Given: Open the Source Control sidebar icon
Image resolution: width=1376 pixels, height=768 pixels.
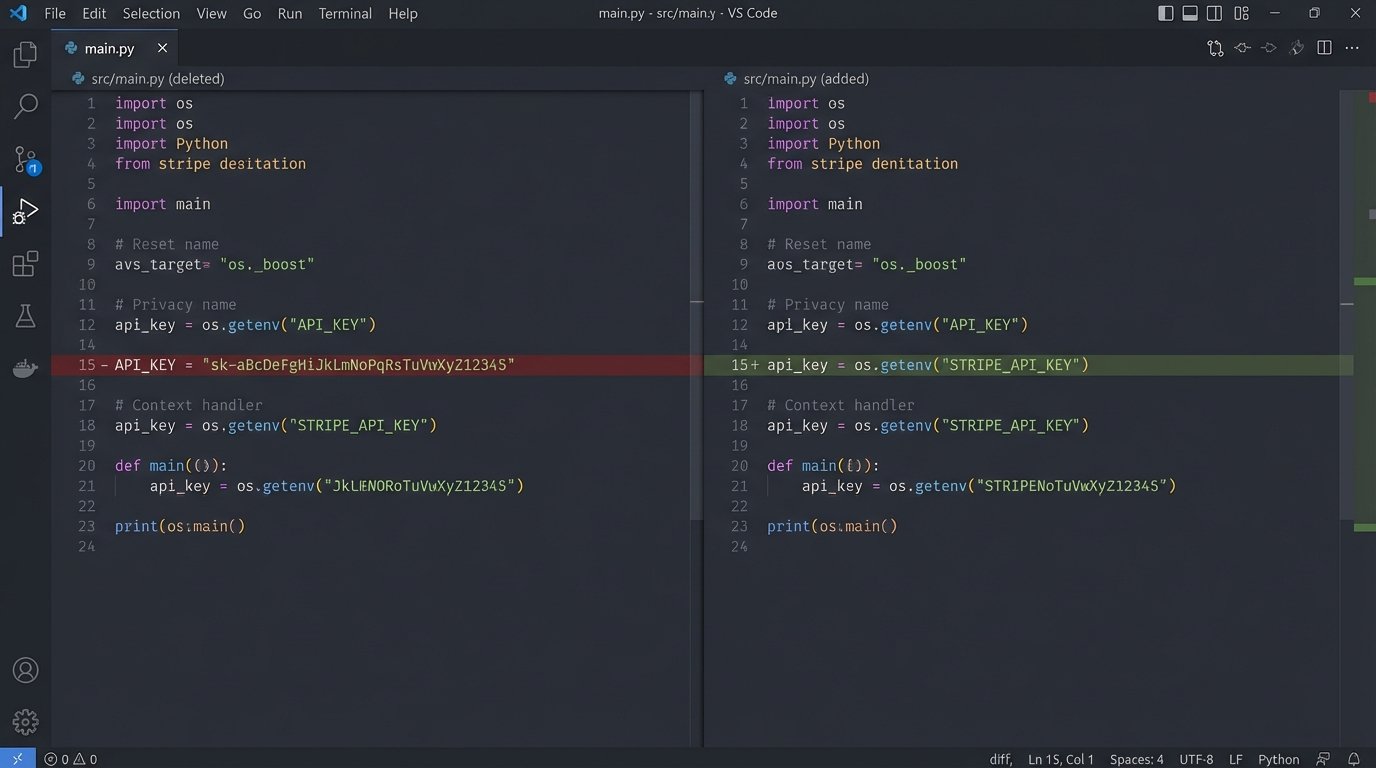Looking at the screenshot, I should 25,159.
